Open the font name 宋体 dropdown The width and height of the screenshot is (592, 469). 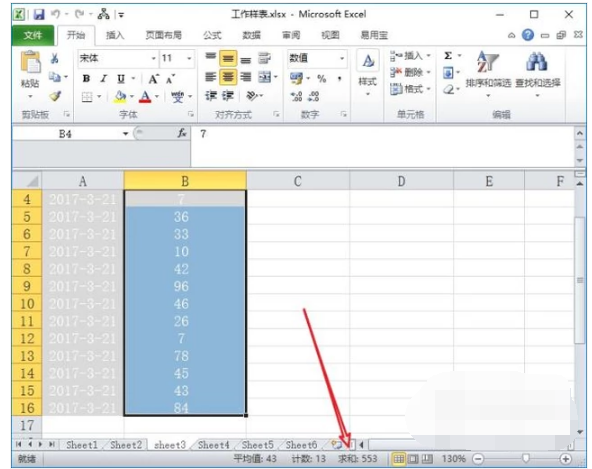point(154,59)
